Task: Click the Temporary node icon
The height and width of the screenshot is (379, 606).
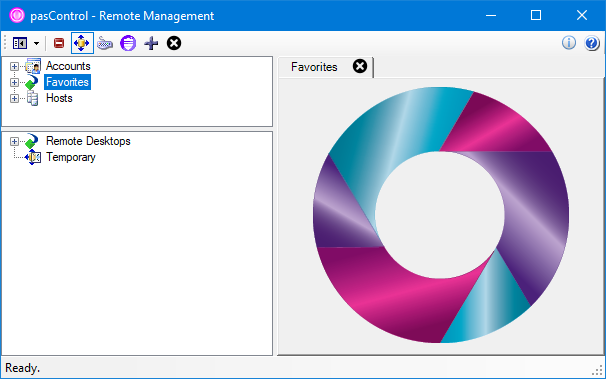Action: (x=33, y=157)
